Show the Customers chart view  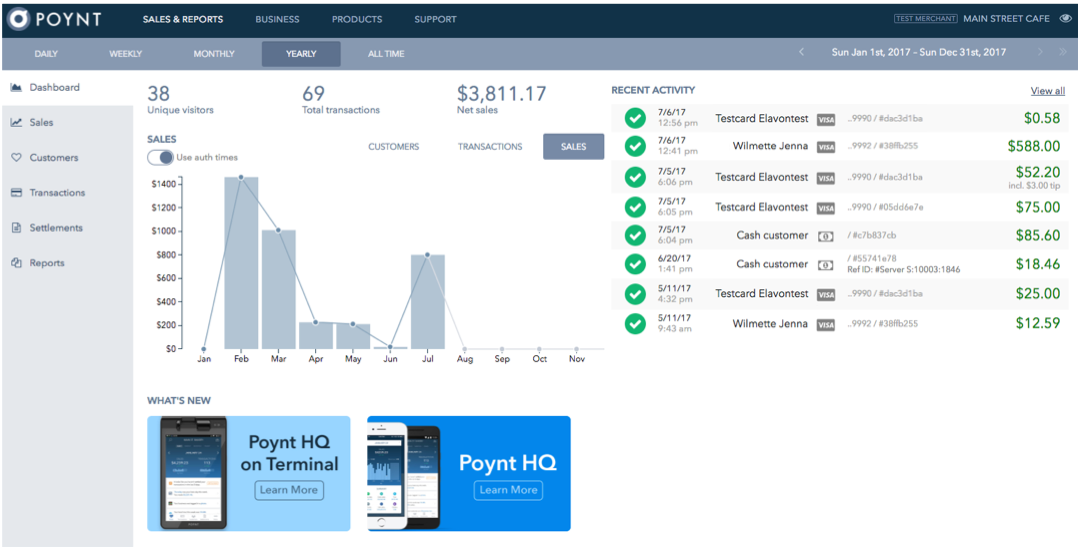(x=393, y=147)
